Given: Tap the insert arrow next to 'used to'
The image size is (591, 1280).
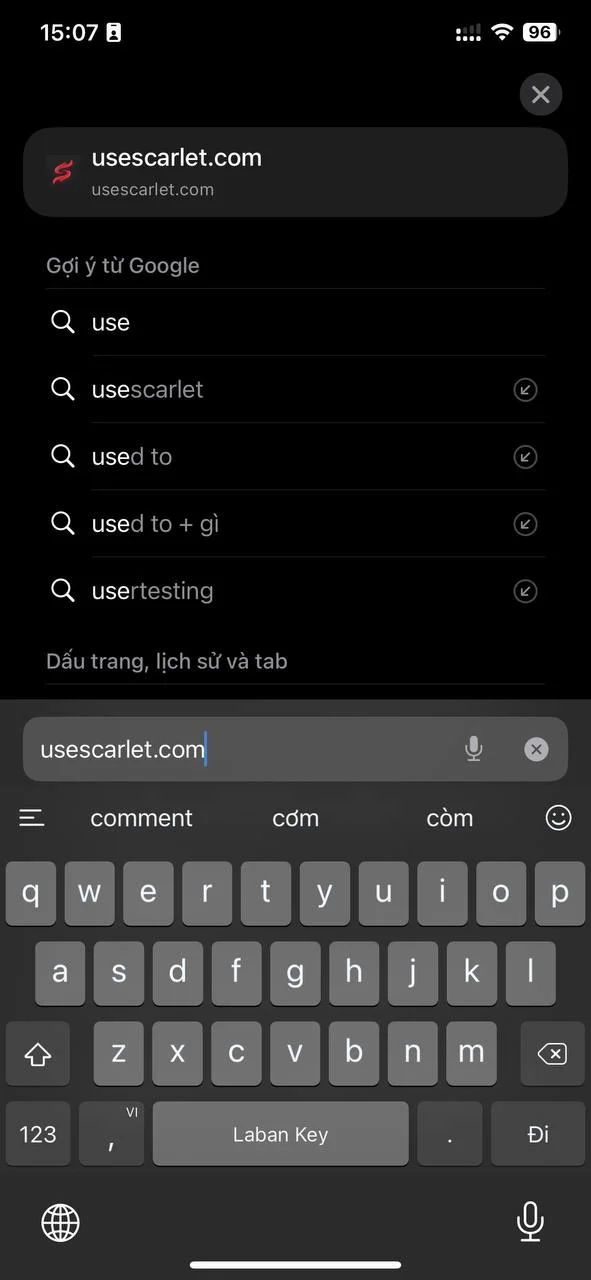Looking at the screenshot, I should coord(526,457).
